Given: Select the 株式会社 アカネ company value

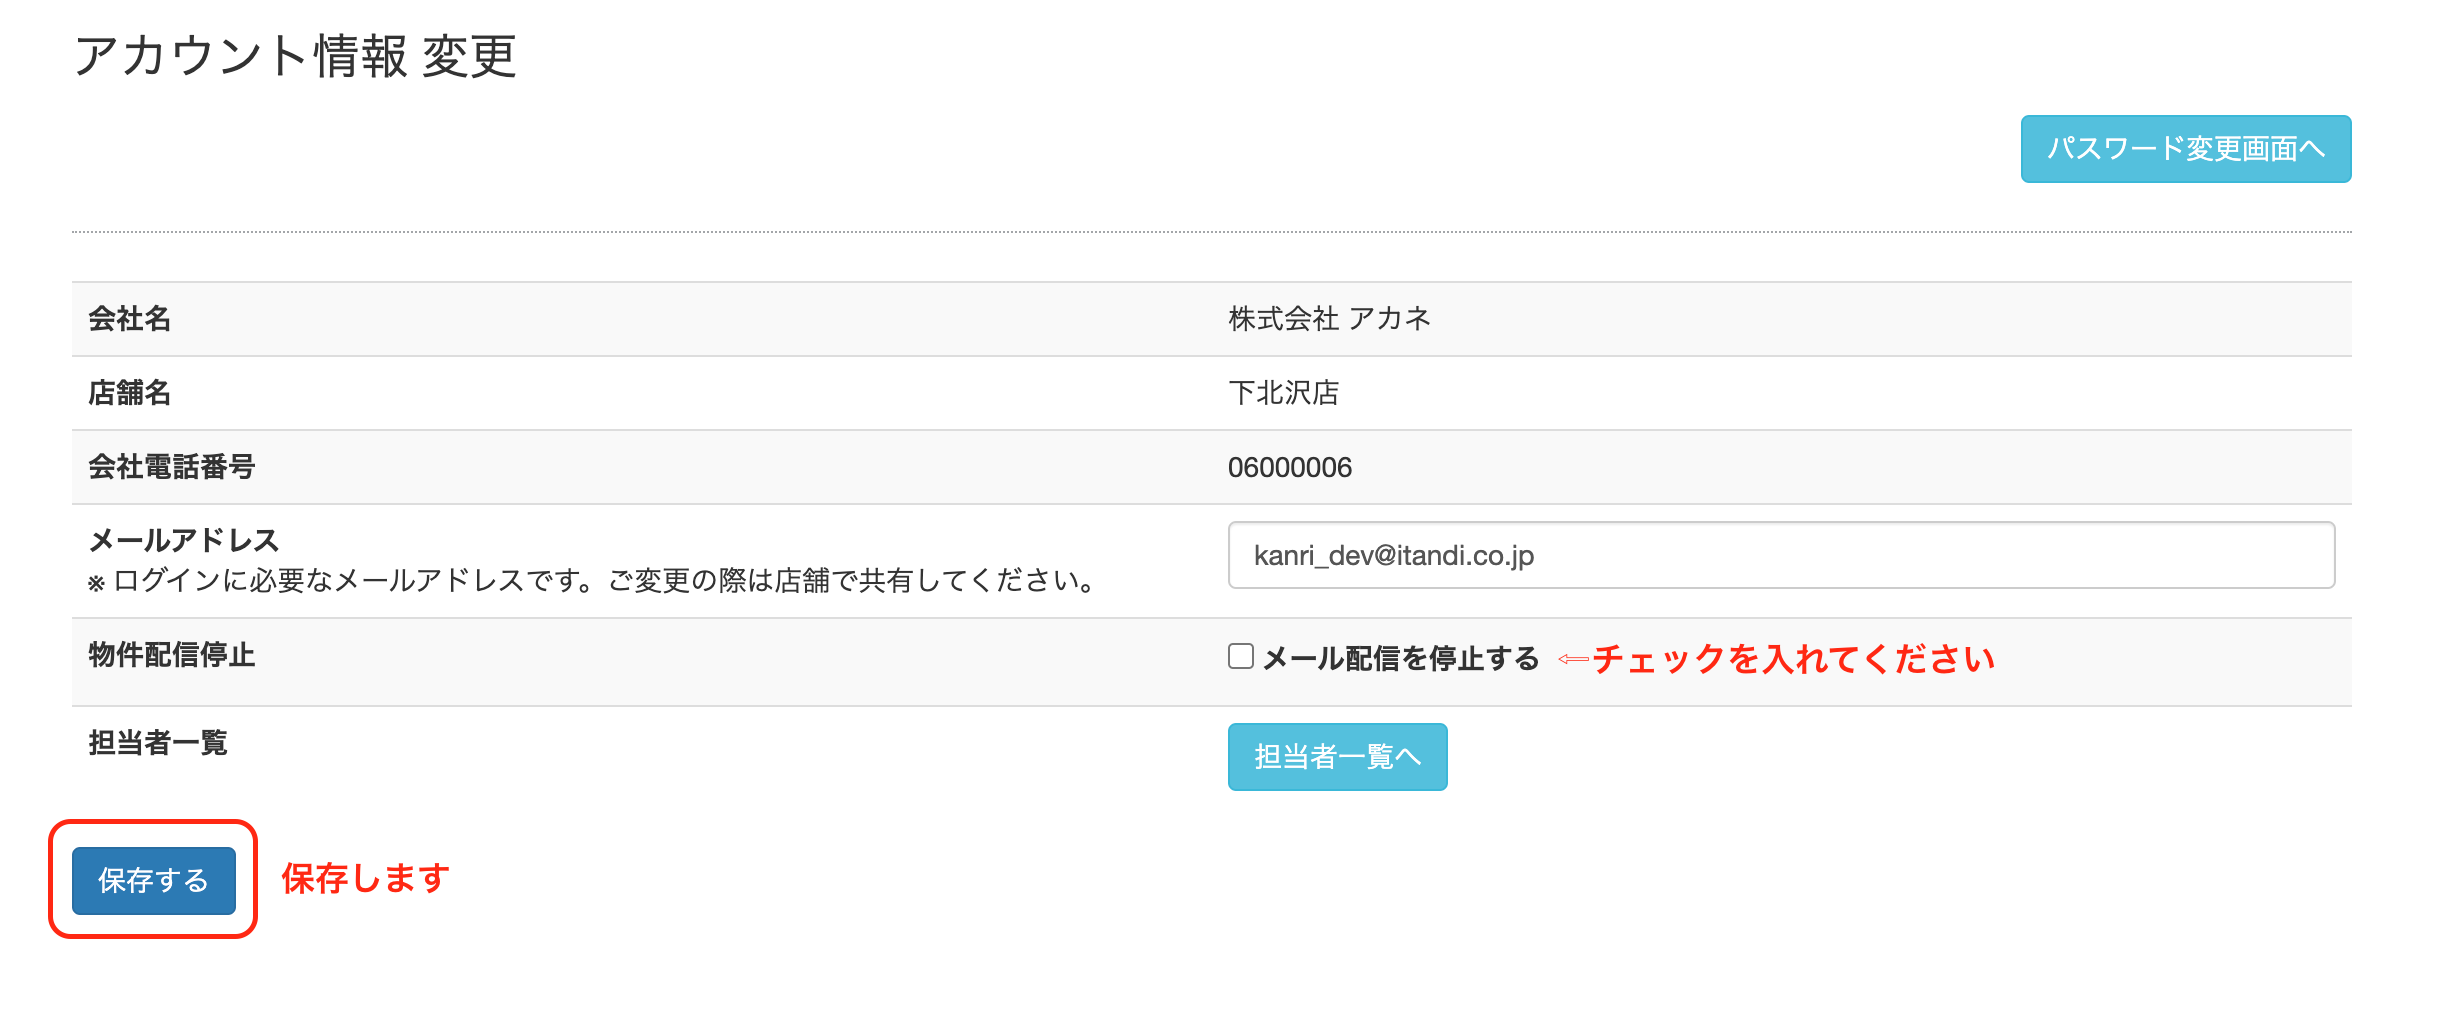Looking at the screenshot, I should pos(1329,319).
